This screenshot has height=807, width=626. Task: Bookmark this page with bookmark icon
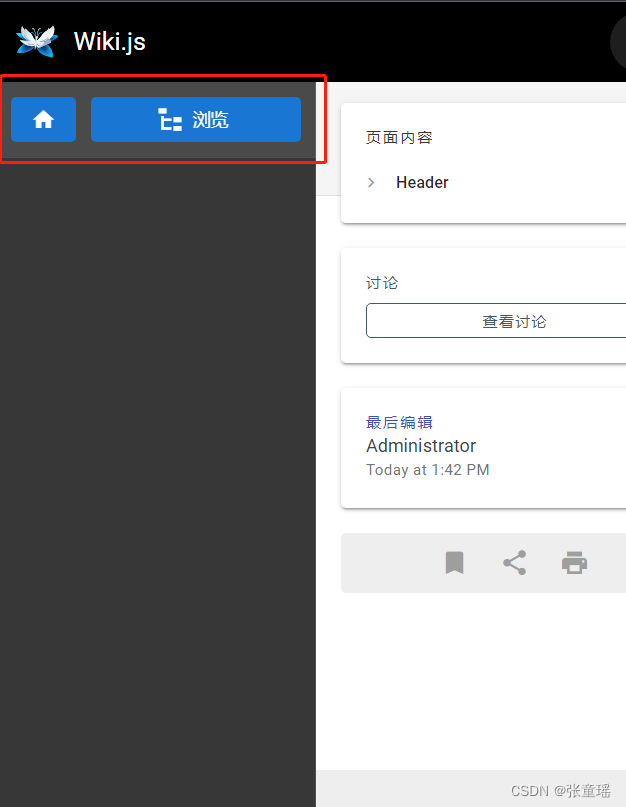pos(455,563)
